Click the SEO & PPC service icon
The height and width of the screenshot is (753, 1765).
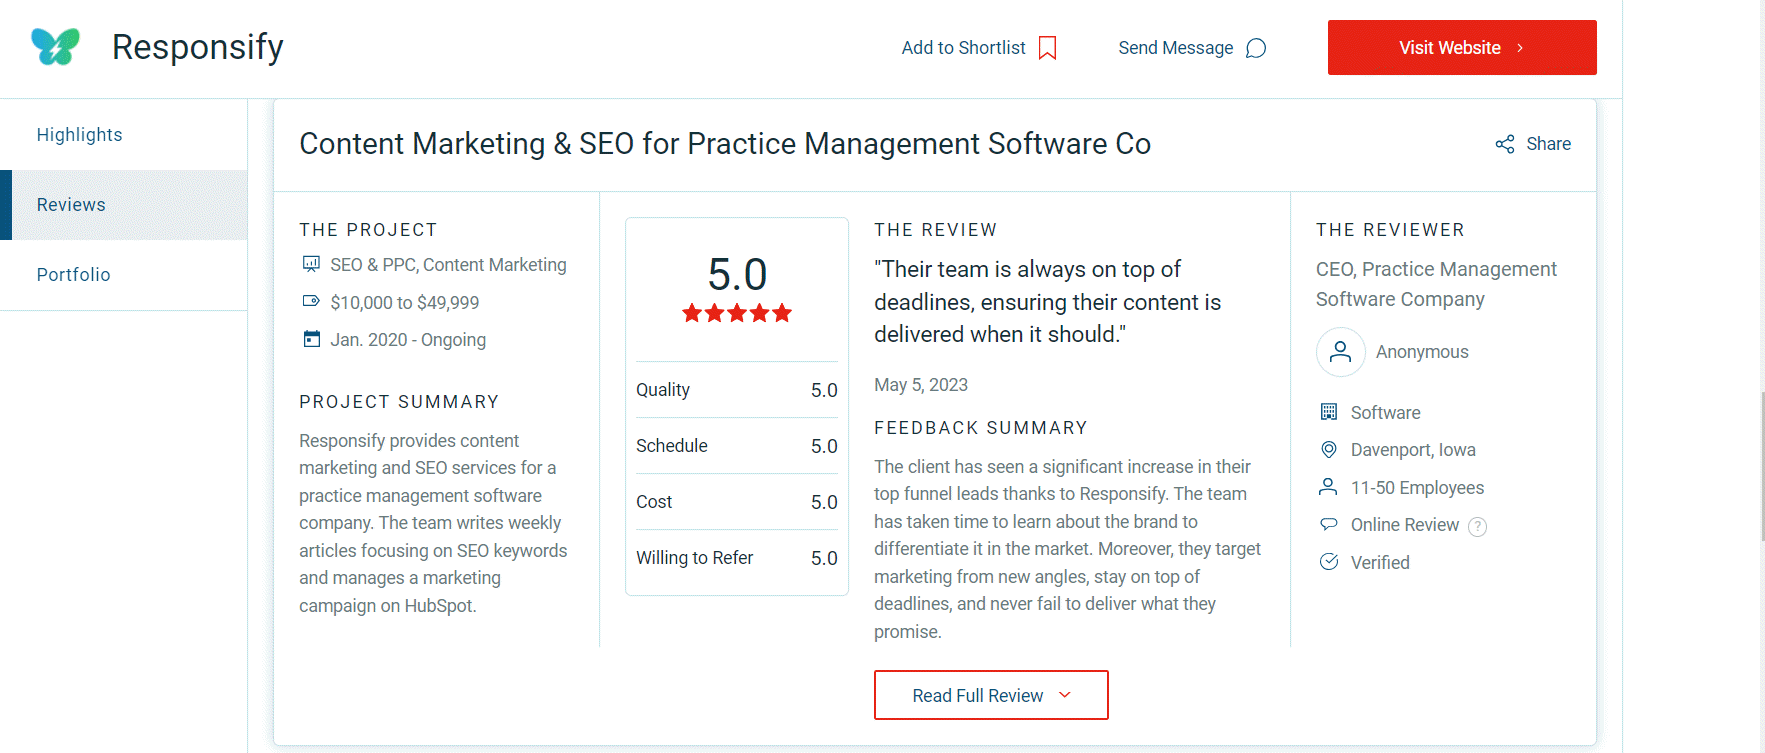coord(311,264)
